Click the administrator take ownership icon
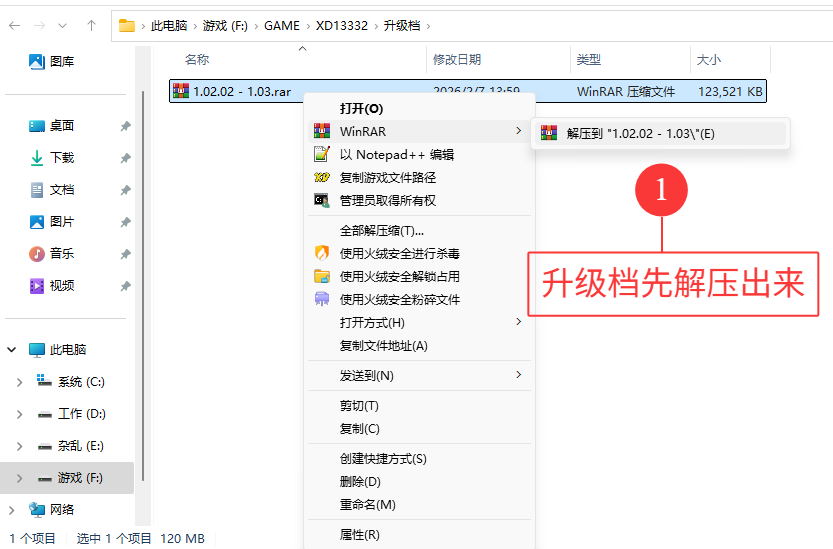Viewport: 833px width, 549px height. 321,200
